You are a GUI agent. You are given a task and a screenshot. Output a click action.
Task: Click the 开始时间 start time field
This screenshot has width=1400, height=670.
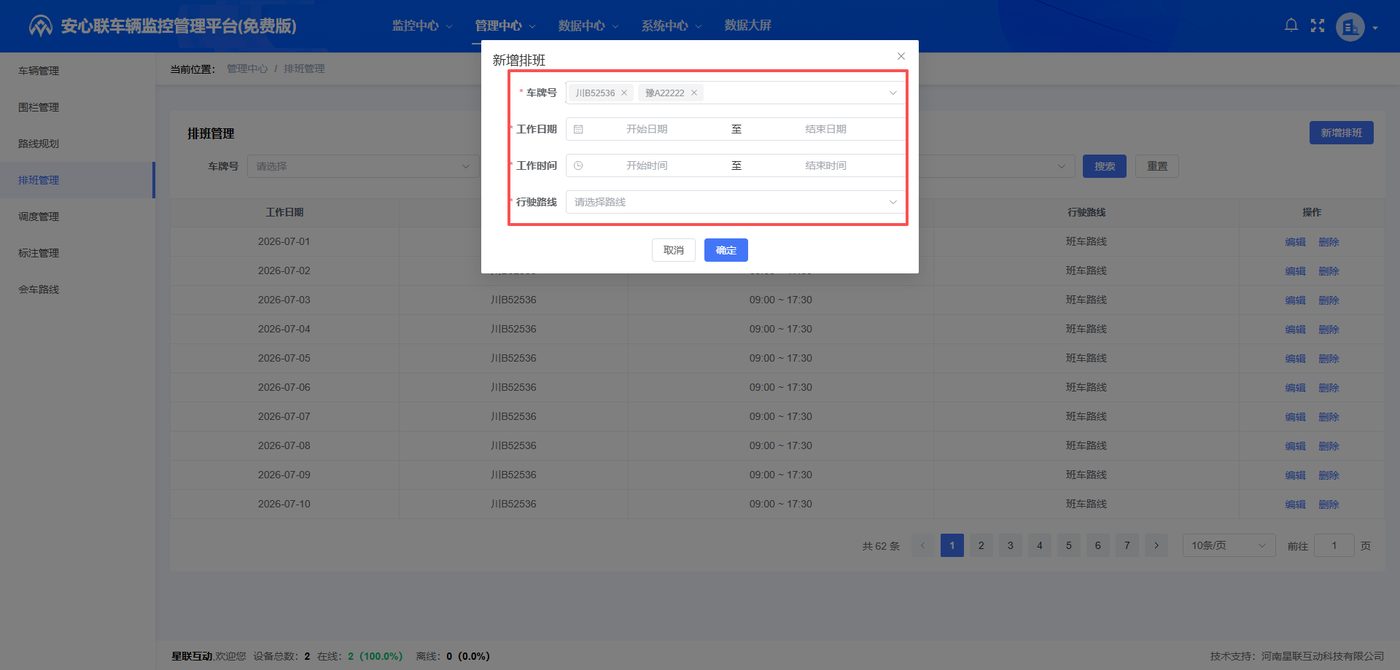647,165
